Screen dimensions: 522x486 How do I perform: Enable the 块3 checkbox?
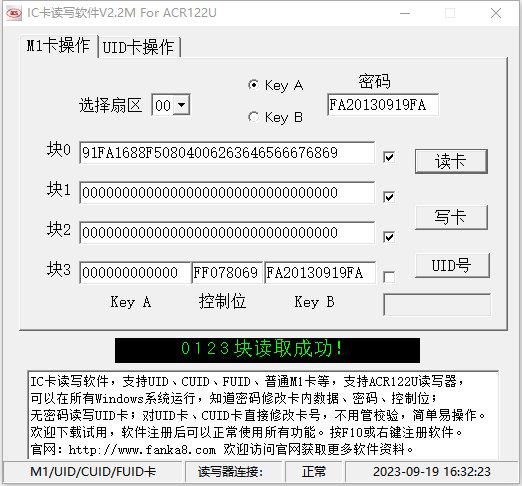pos(389,277)
